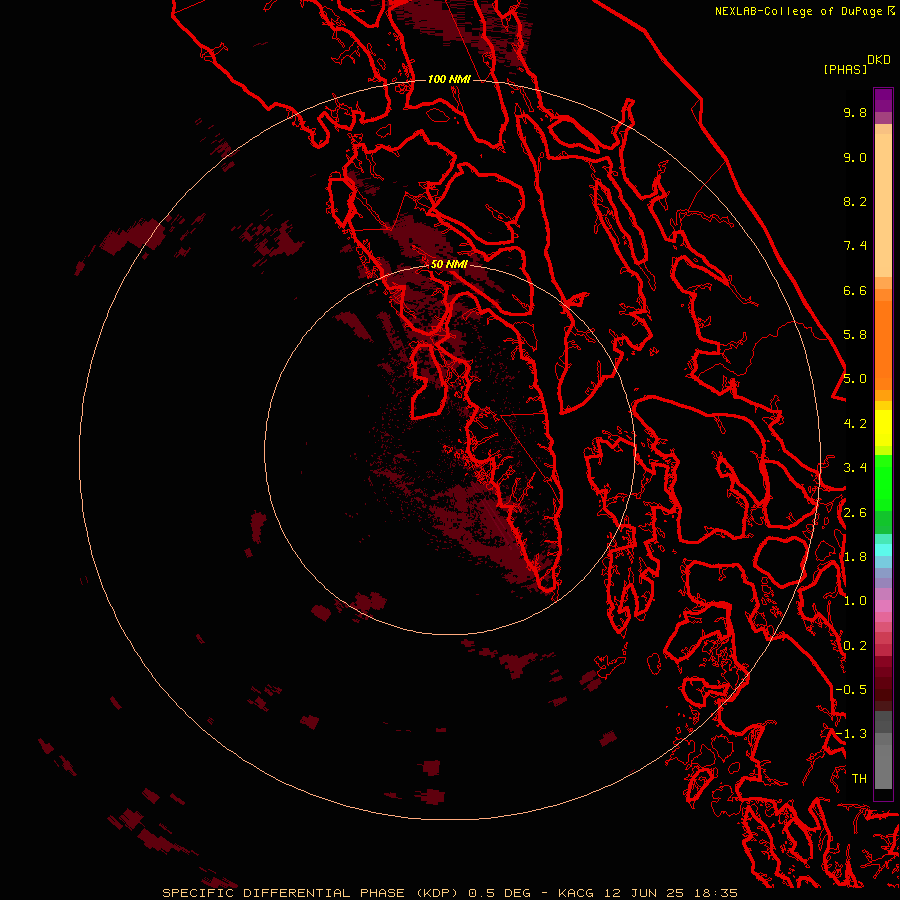This screenshot has width=900, height=900.
Task: Select the 9.0 value on the color scale
Action: 855,157
